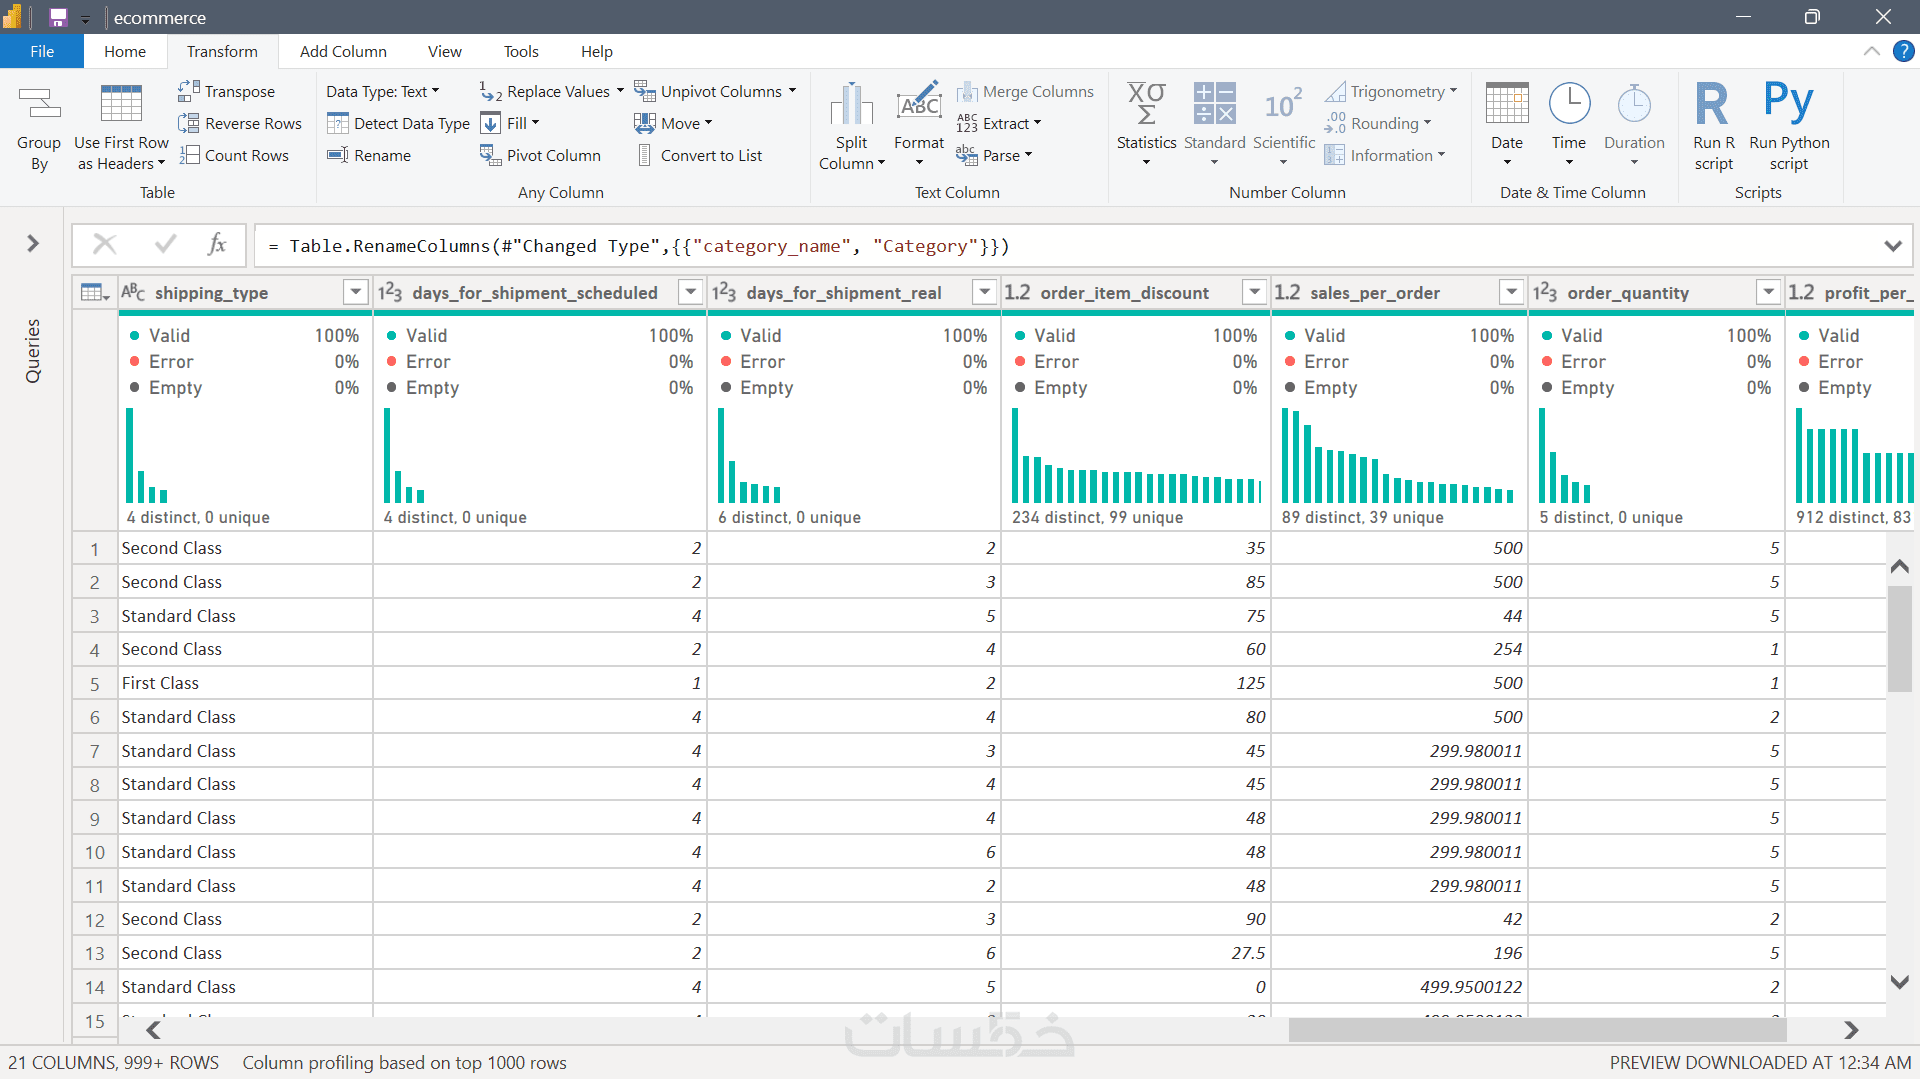The height and width of the screenshot is (1080, 1920).
Task: Click the Group By icon
Action: 39,105
